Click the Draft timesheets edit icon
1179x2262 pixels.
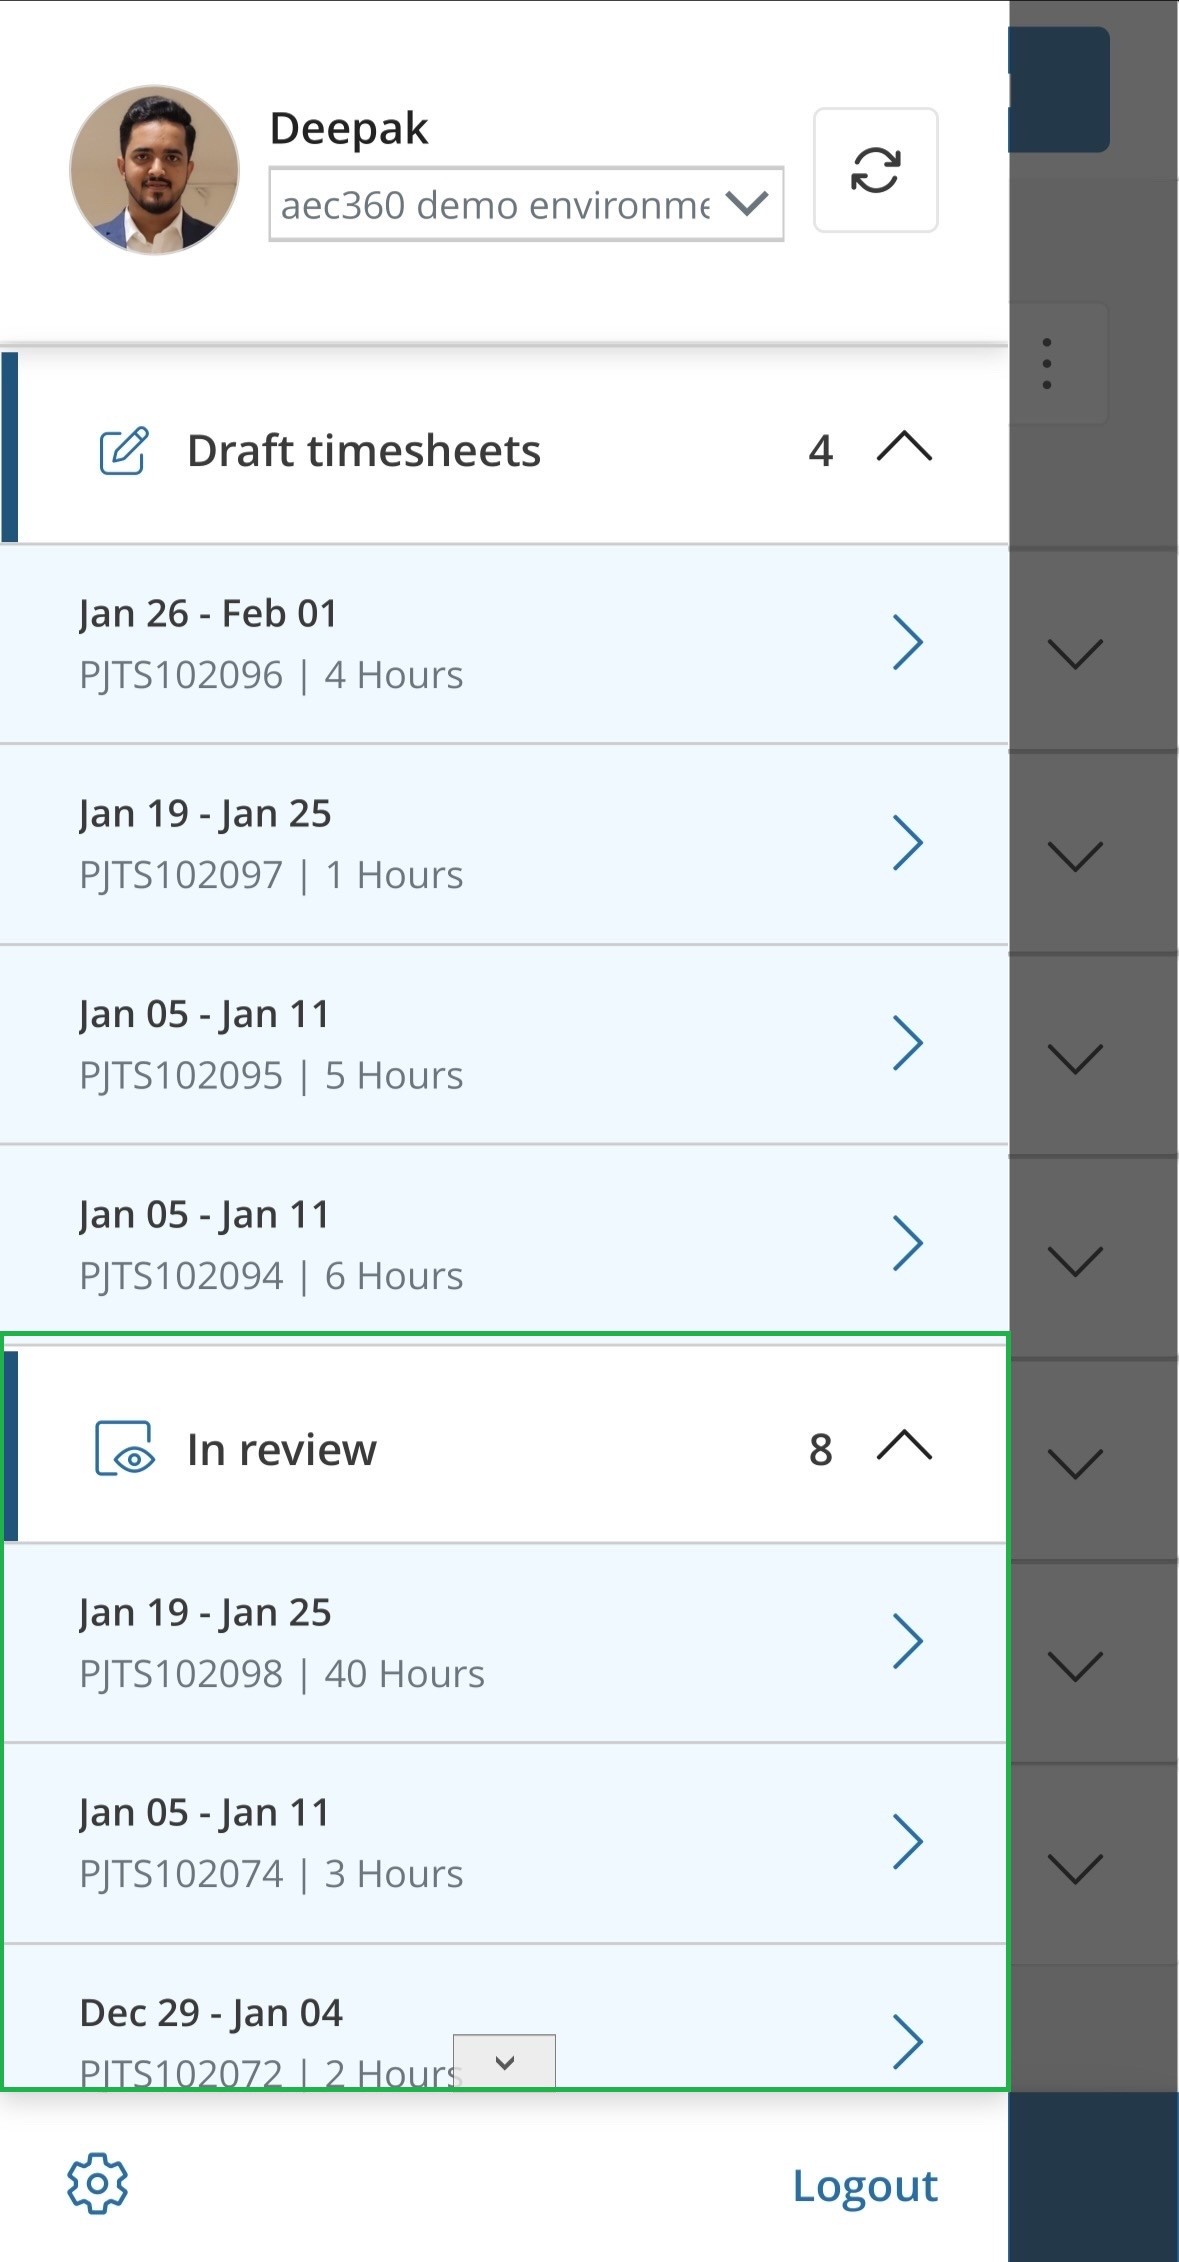(124, 451)
